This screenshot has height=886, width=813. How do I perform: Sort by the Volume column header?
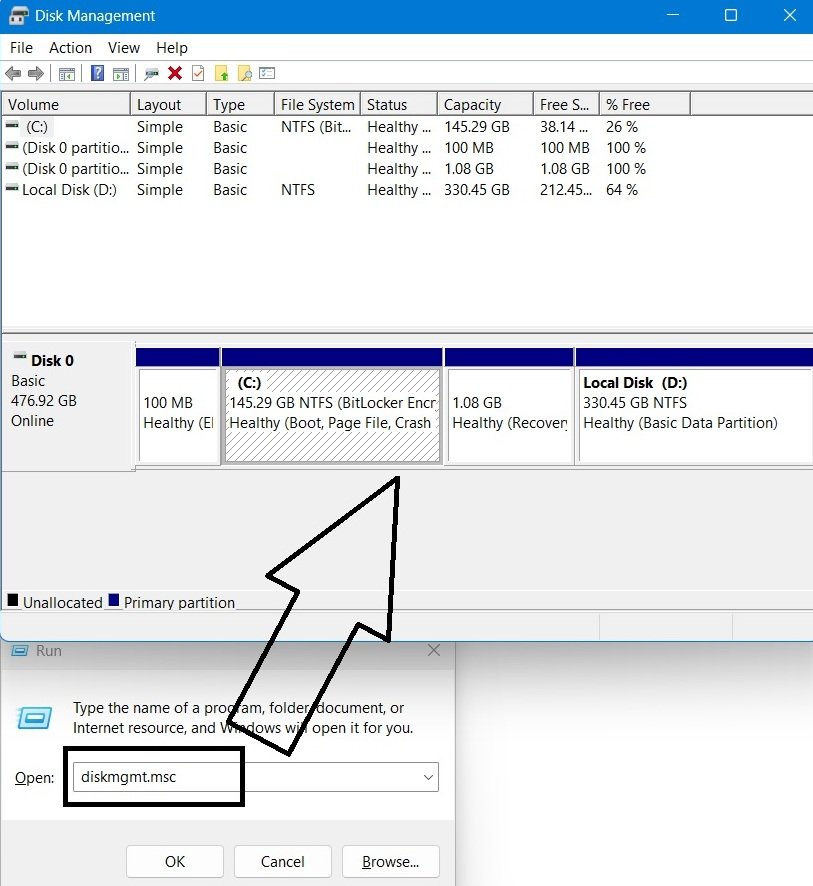tap(66, 105)
